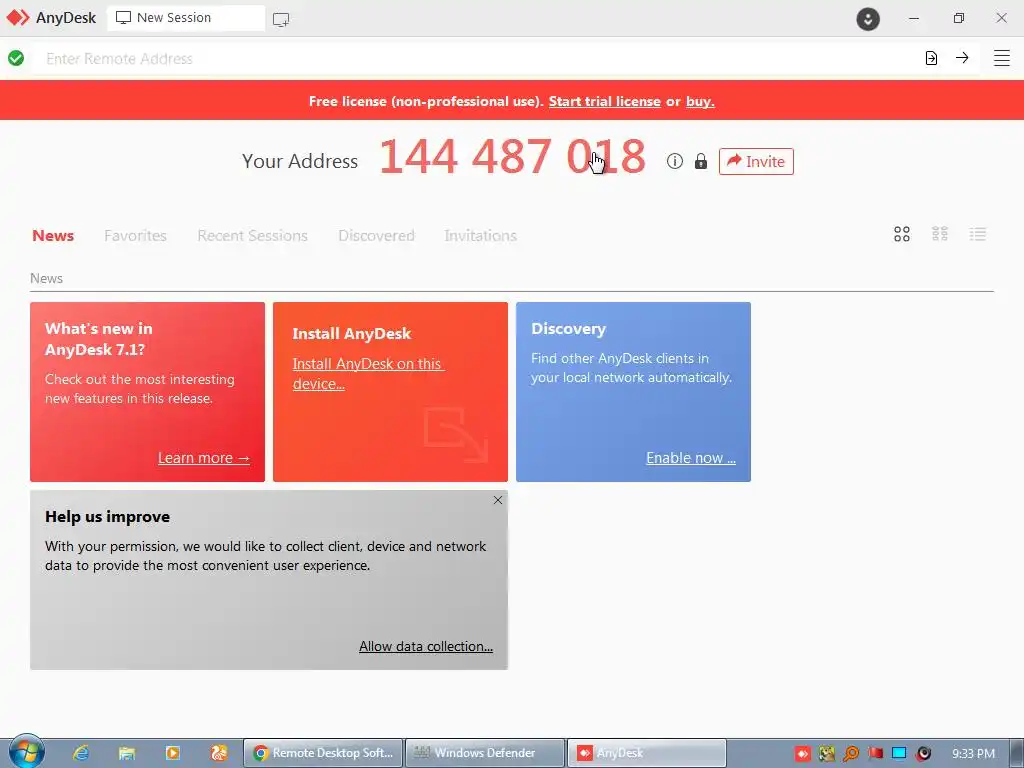
Task: Launch Internet Explorer from taskbar
Action: pyautogui.click(x=81, y=753)
